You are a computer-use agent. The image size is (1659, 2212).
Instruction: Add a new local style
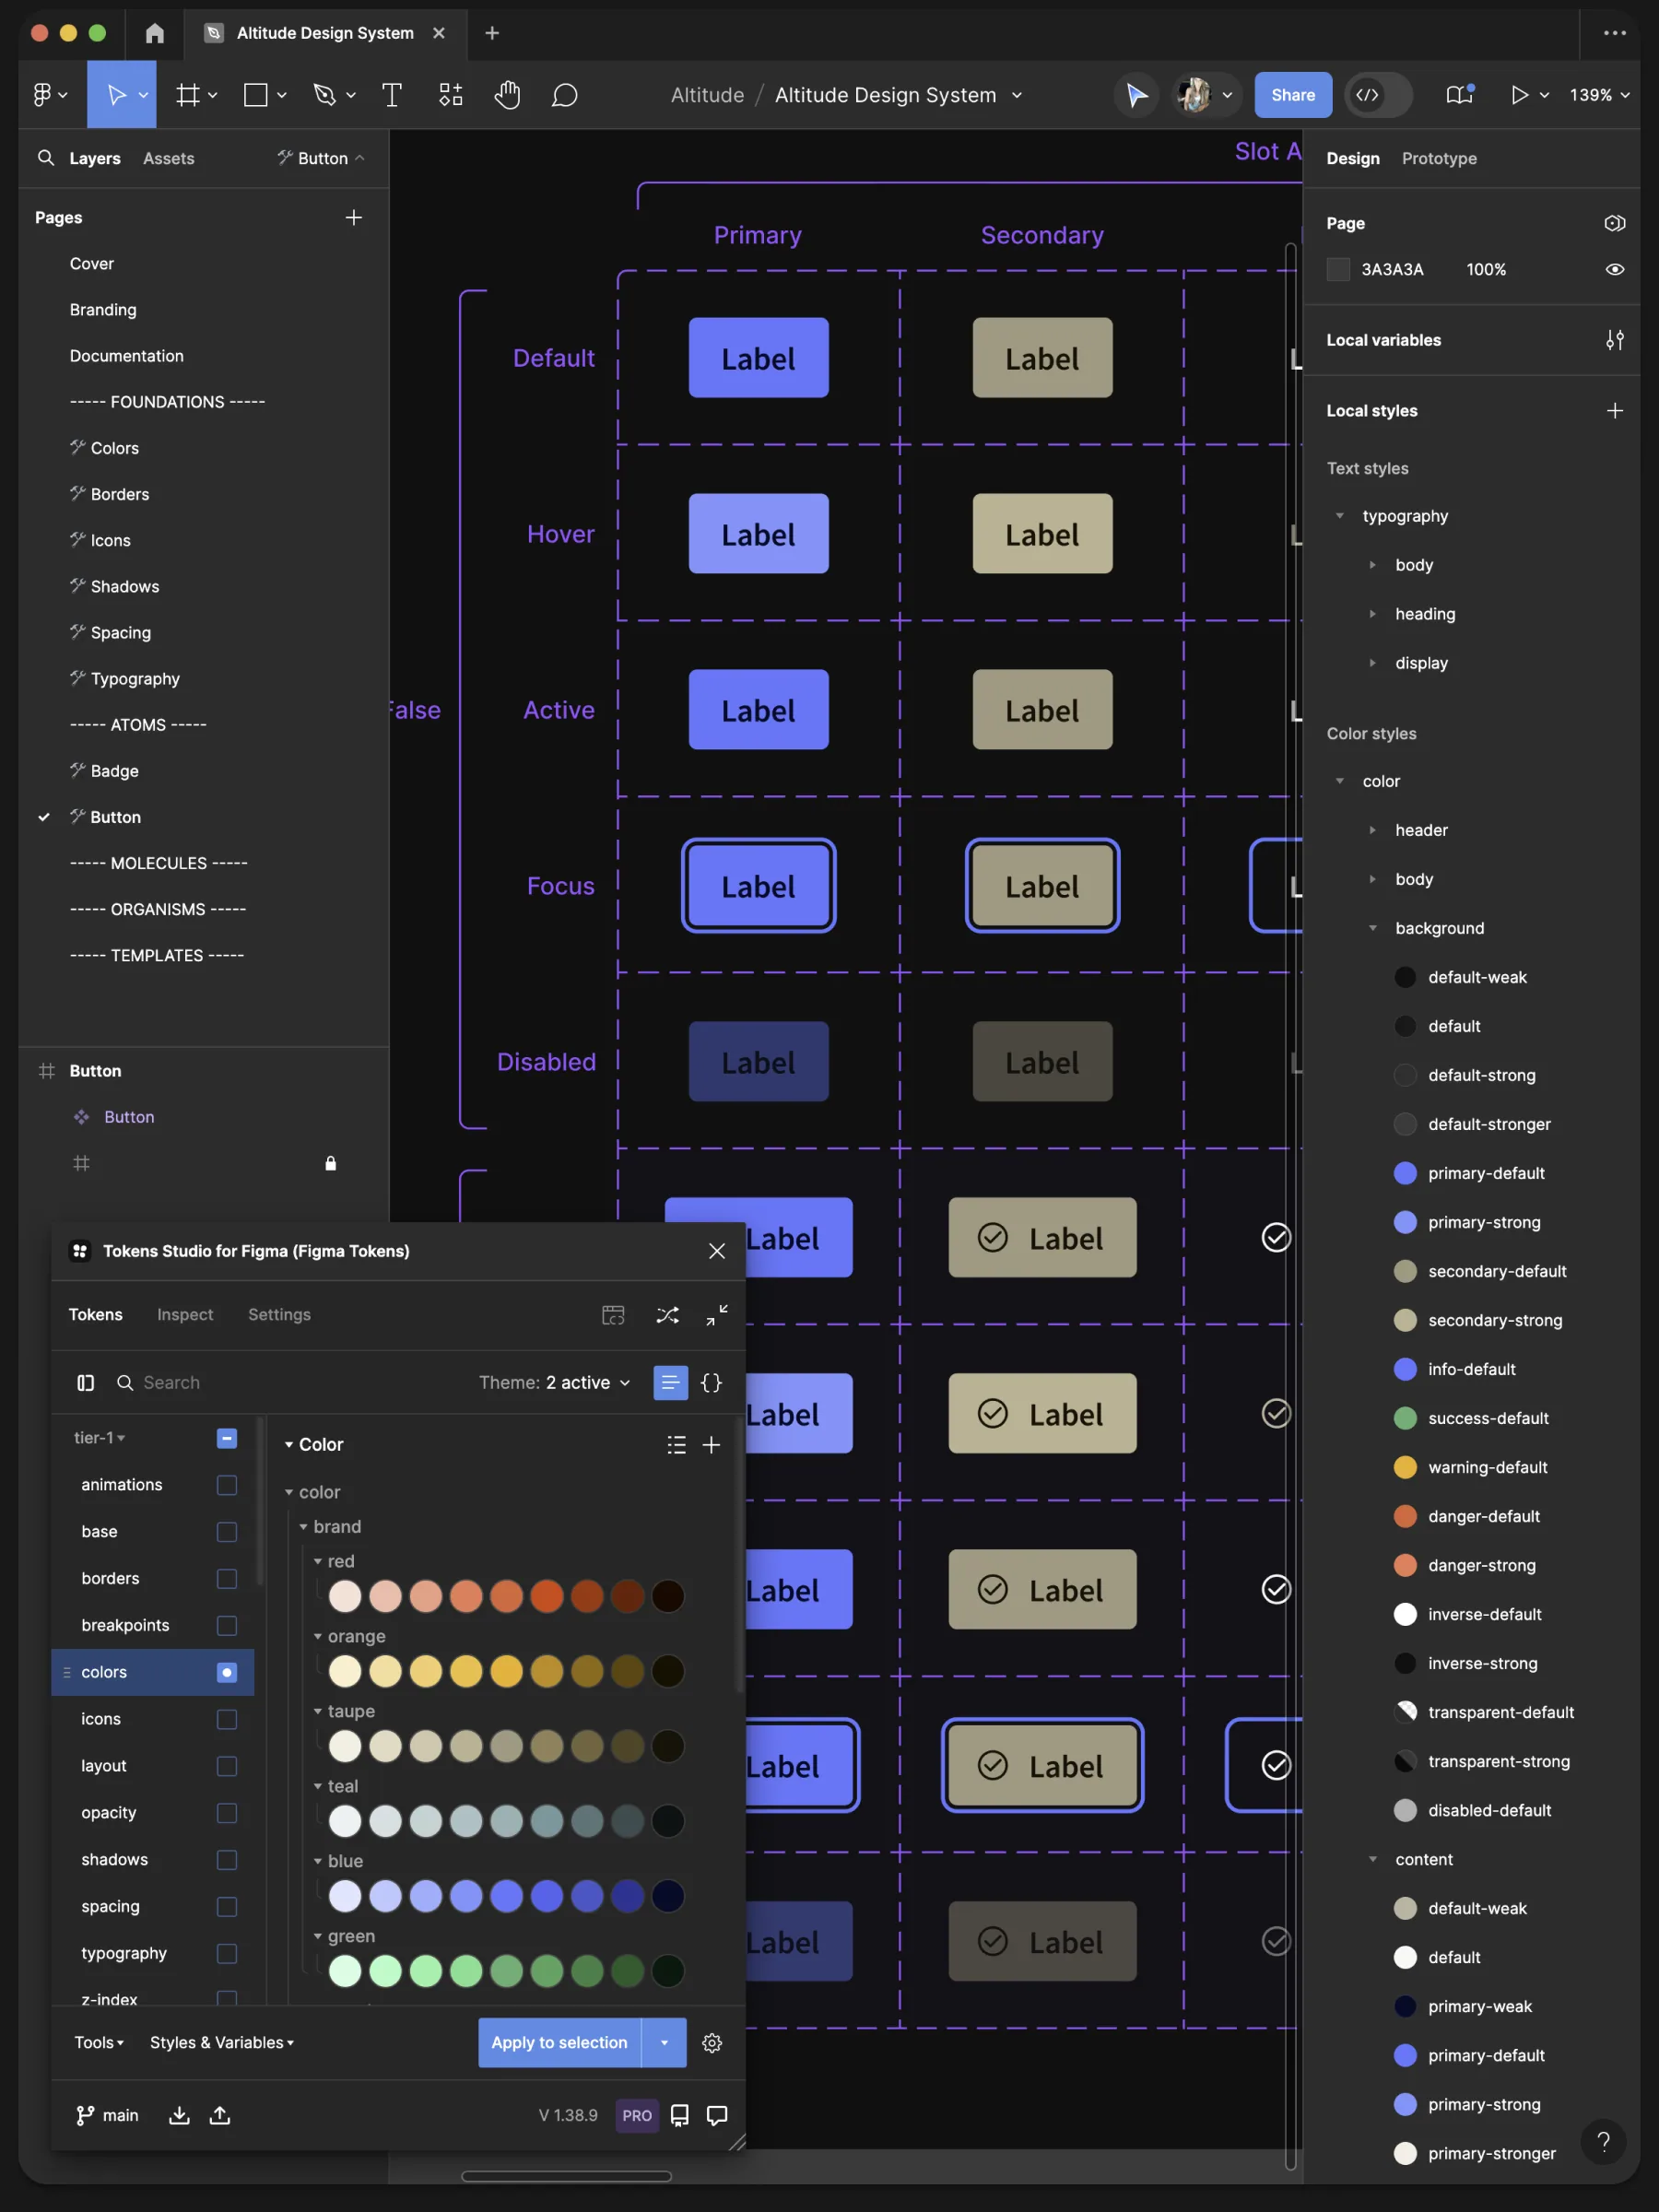1614,411
